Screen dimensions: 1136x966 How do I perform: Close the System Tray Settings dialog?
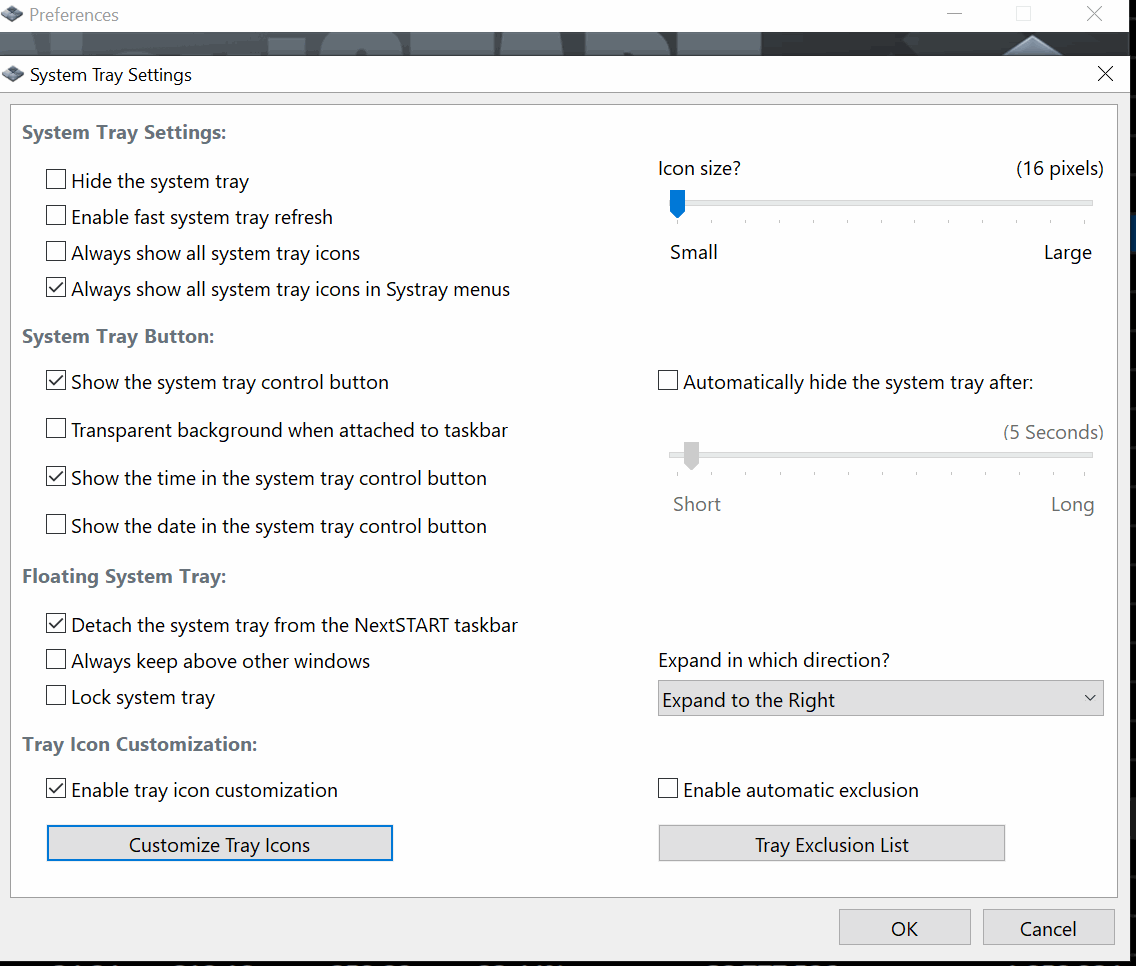[x=1105, y=74]
